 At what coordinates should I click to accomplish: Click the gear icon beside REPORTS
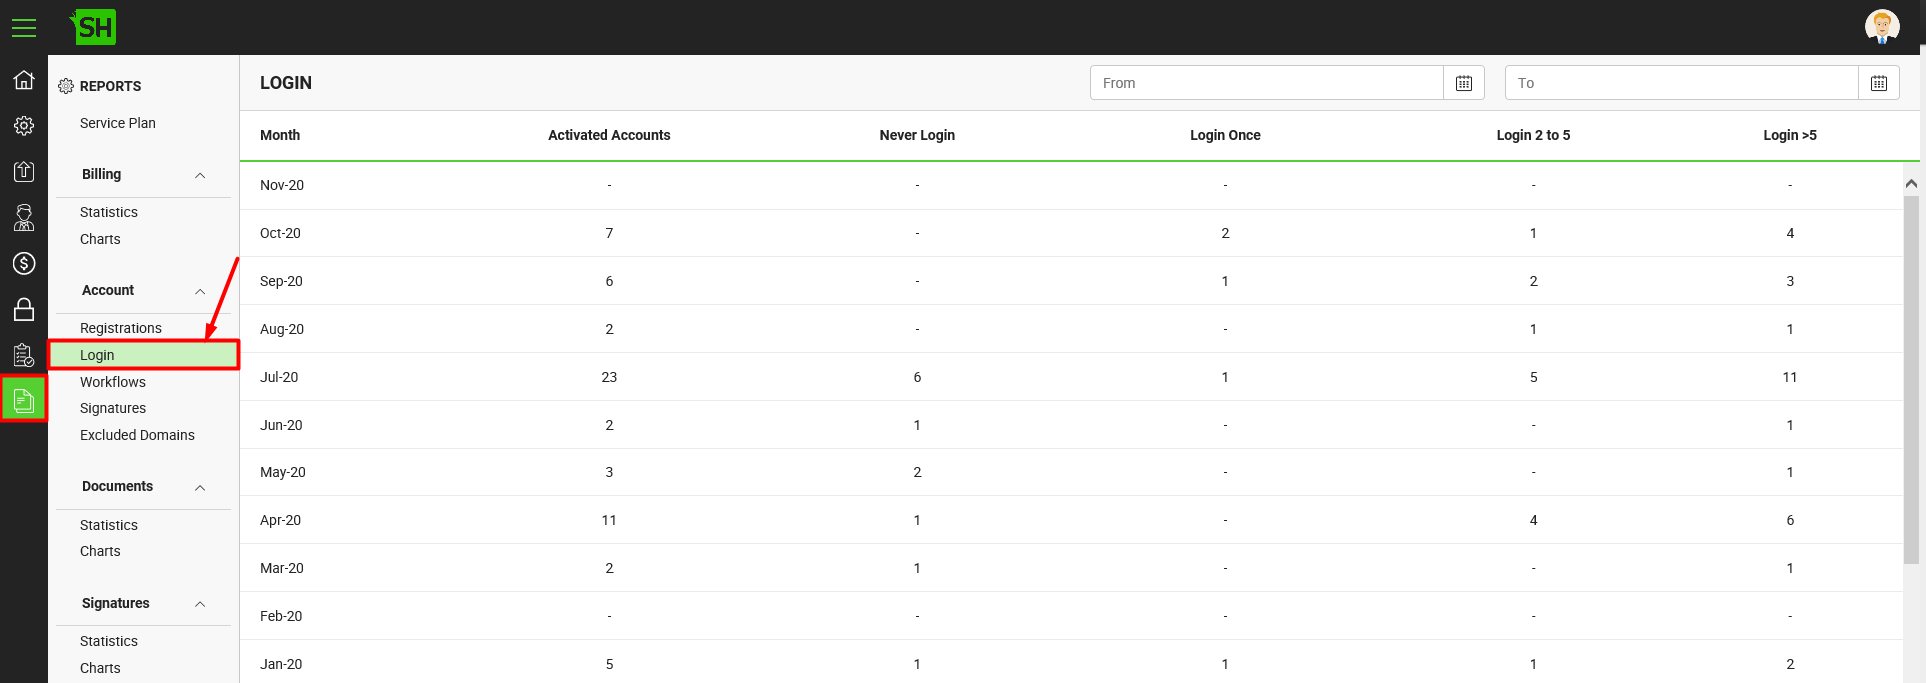point(66,86)
